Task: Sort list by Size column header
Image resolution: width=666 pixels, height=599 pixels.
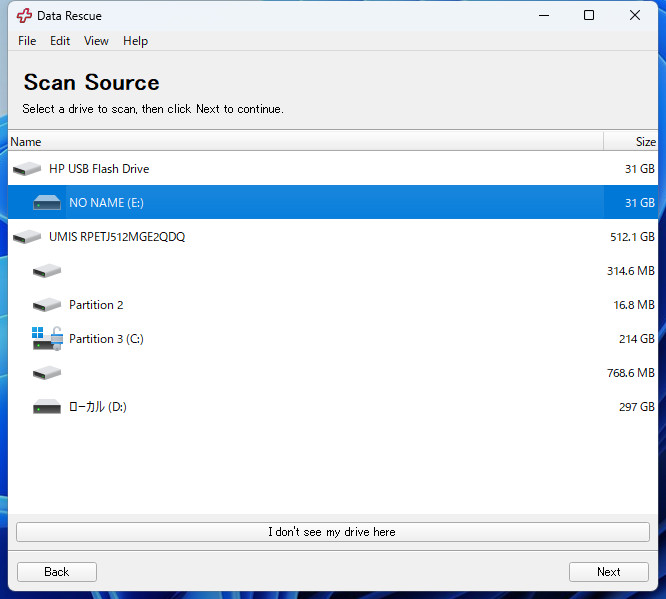Action: [633, 142]
